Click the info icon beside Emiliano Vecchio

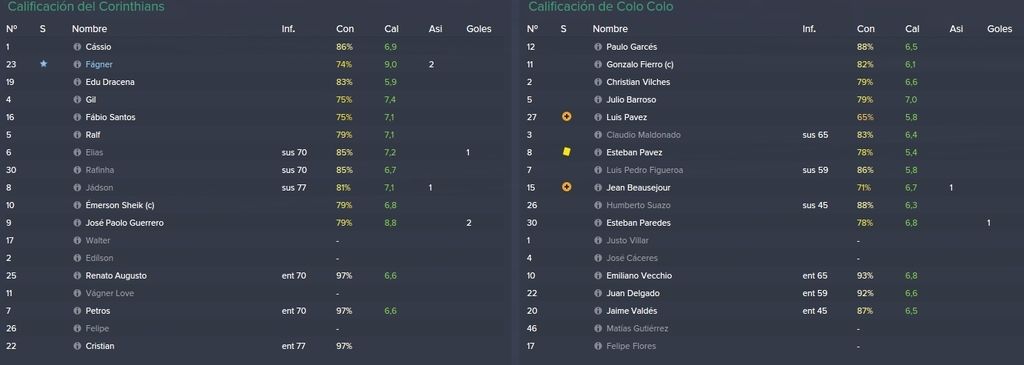coord(598,276)
